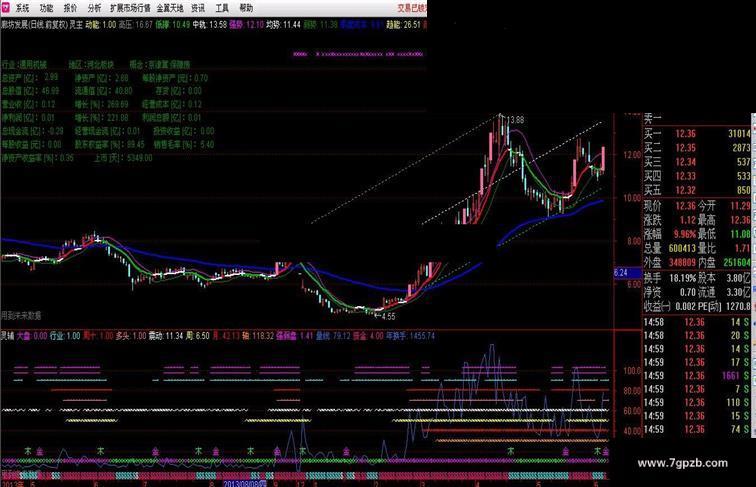Click the 强势 12.10 indicator value

(x=246, y=24)
